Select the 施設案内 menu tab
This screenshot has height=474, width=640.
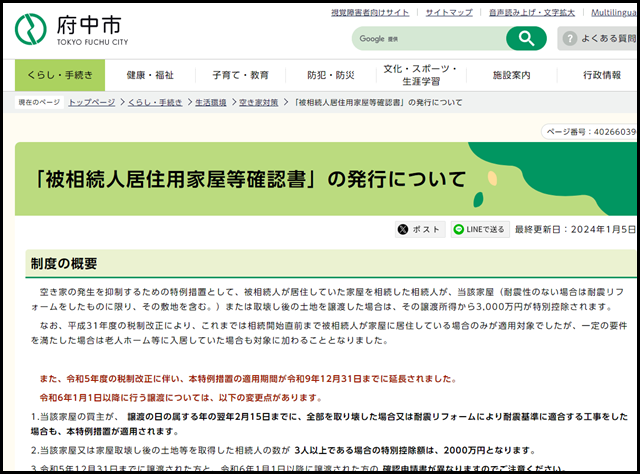pos(511,75)
